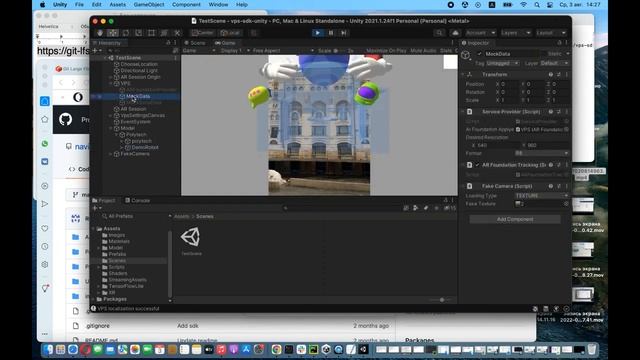Image resolution: width=640 pixels, height=360 pixels.
Task: Select MockData in Hierarchy
Action: [x=138, y=96]
